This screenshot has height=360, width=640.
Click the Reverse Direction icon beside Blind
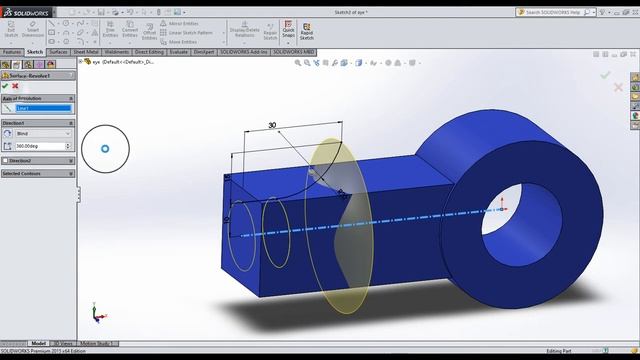pos(7,133)
